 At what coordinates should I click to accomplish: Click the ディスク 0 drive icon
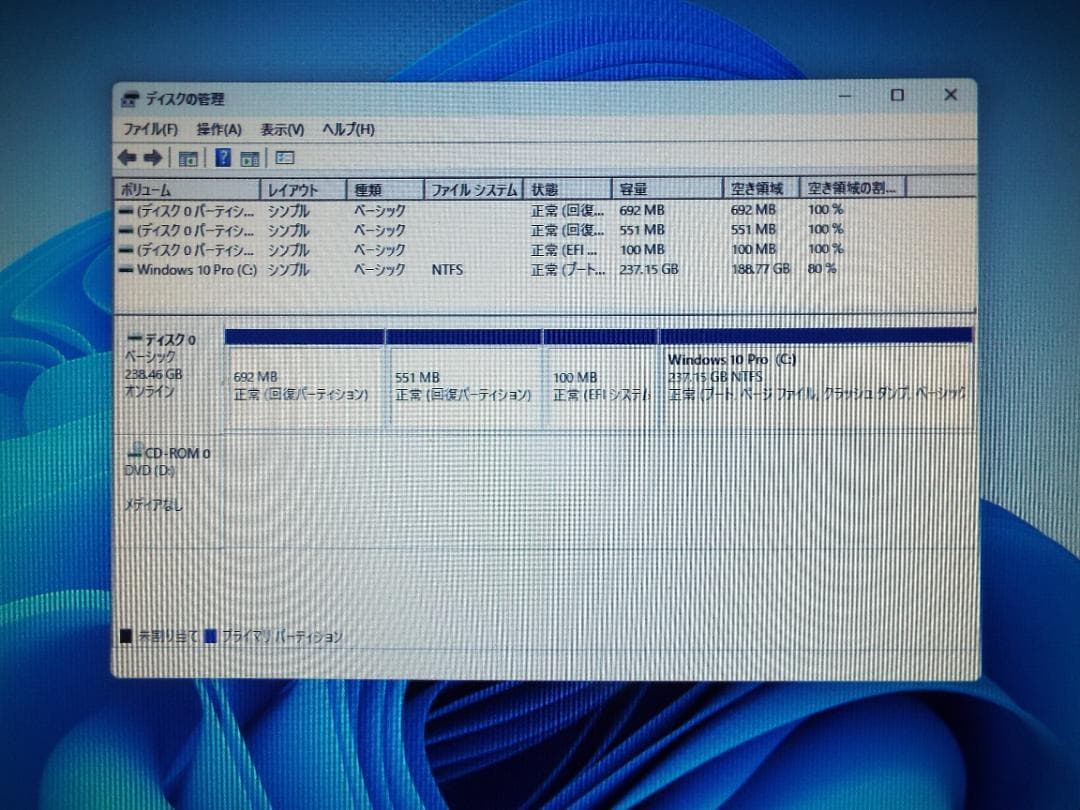[x=135, y=339]
